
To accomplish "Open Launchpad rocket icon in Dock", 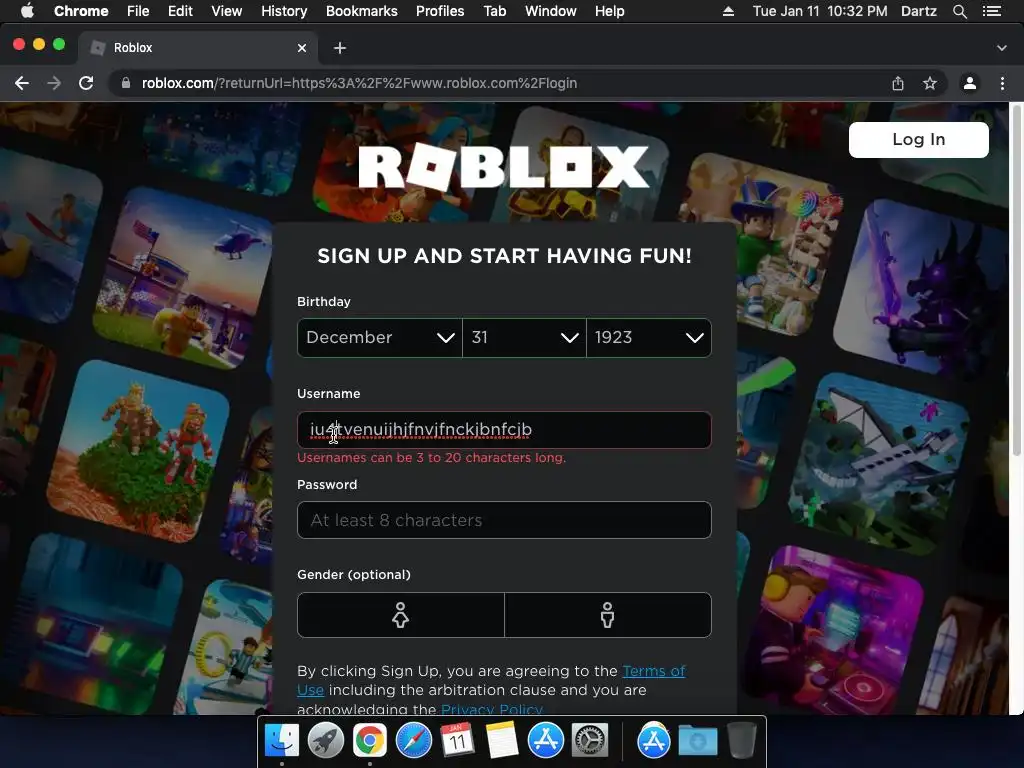I will 326,741.
